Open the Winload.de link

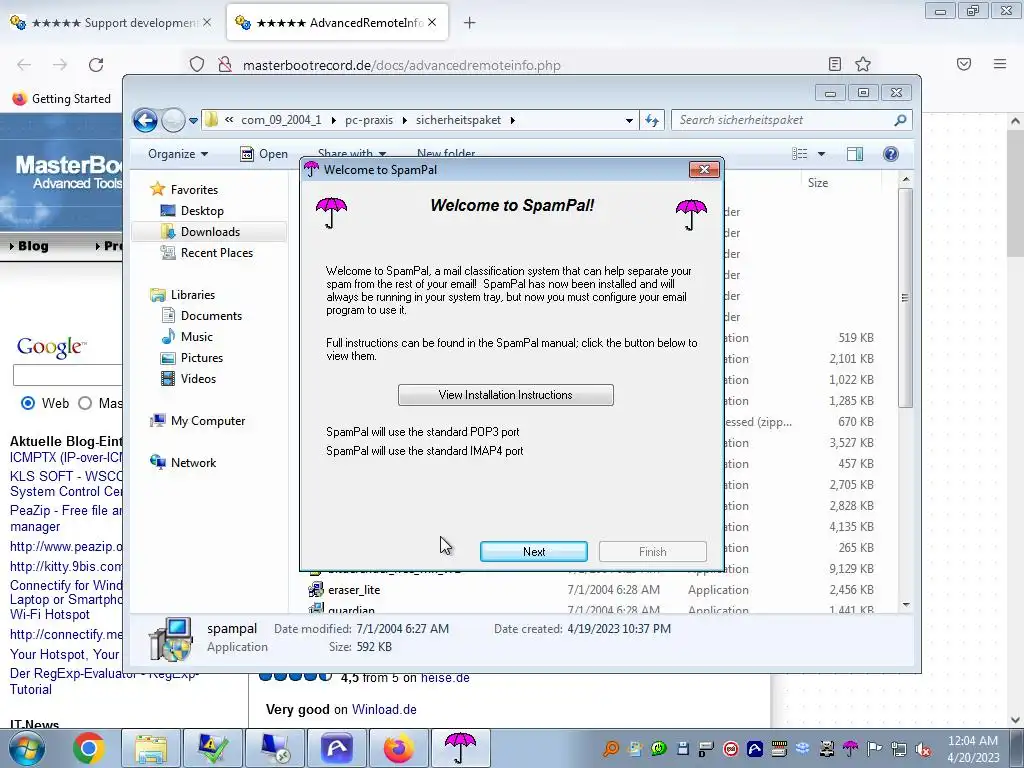[384, 709]
